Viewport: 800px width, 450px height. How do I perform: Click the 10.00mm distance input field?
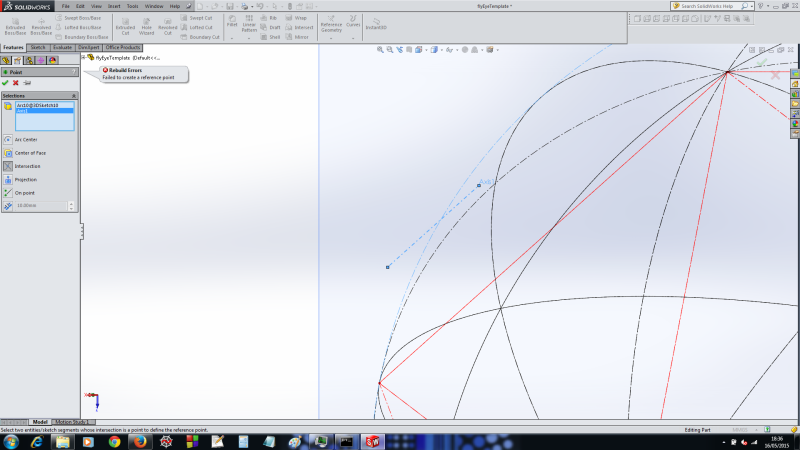point(41,206)
